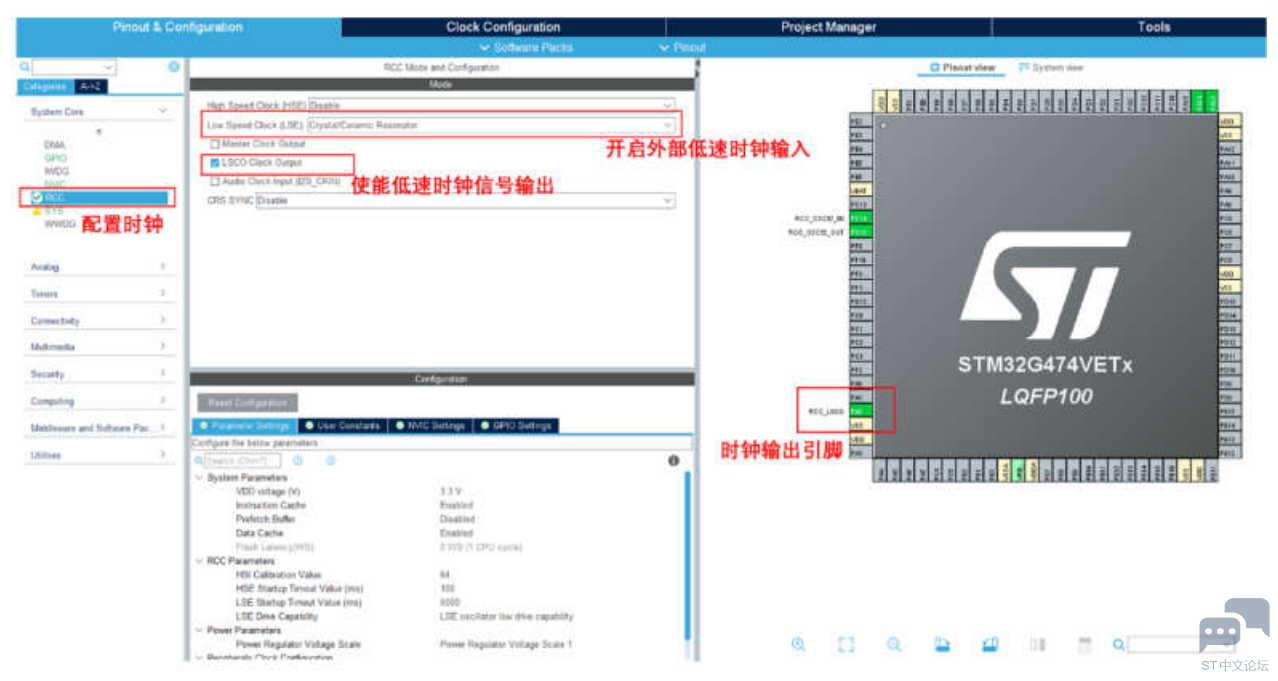Select Parameter Settings tab

(245, 425)
